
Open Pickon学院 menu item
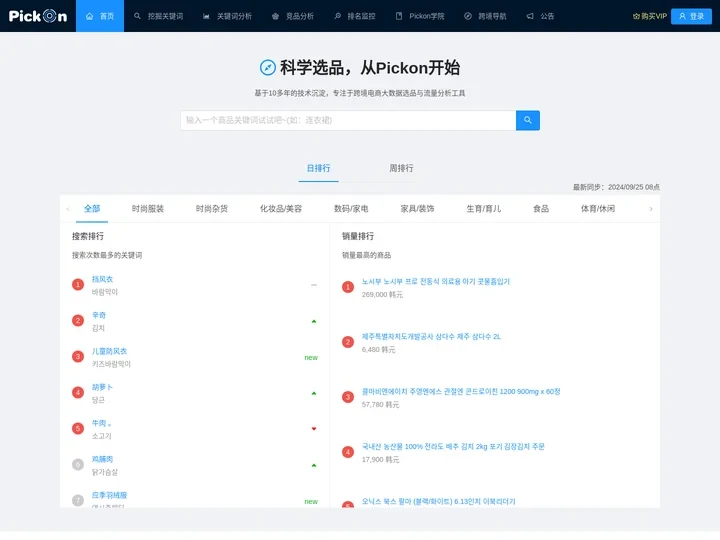click(x=420, y=16)
